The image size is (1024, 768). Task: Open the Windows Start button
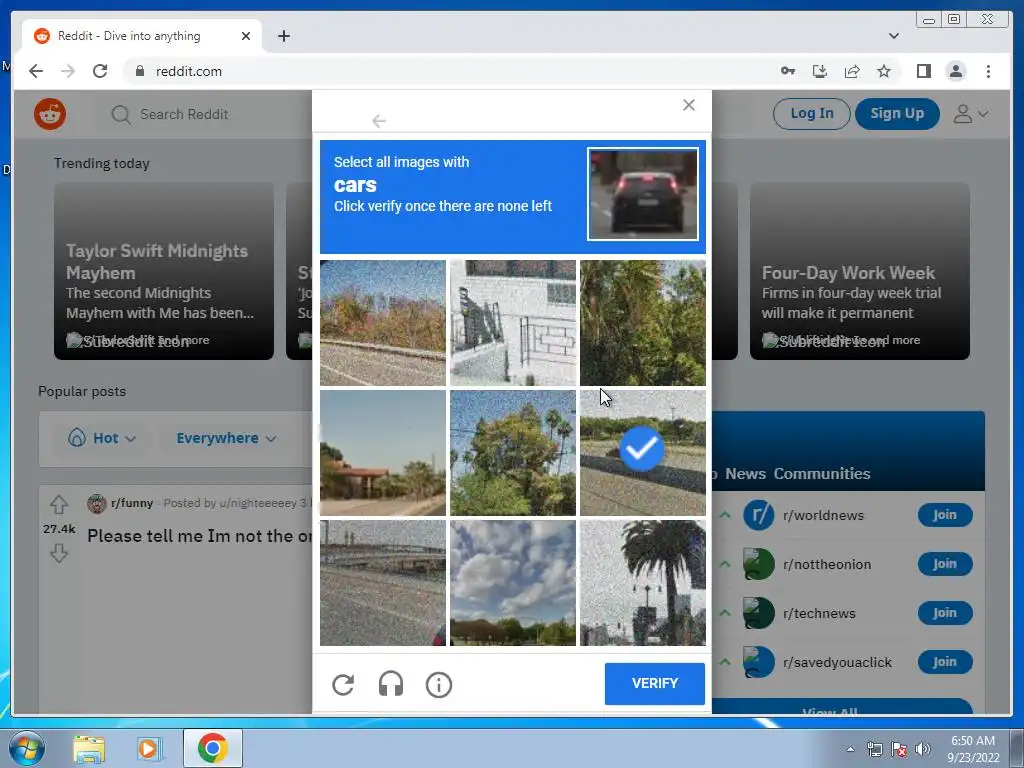point(27,748)
